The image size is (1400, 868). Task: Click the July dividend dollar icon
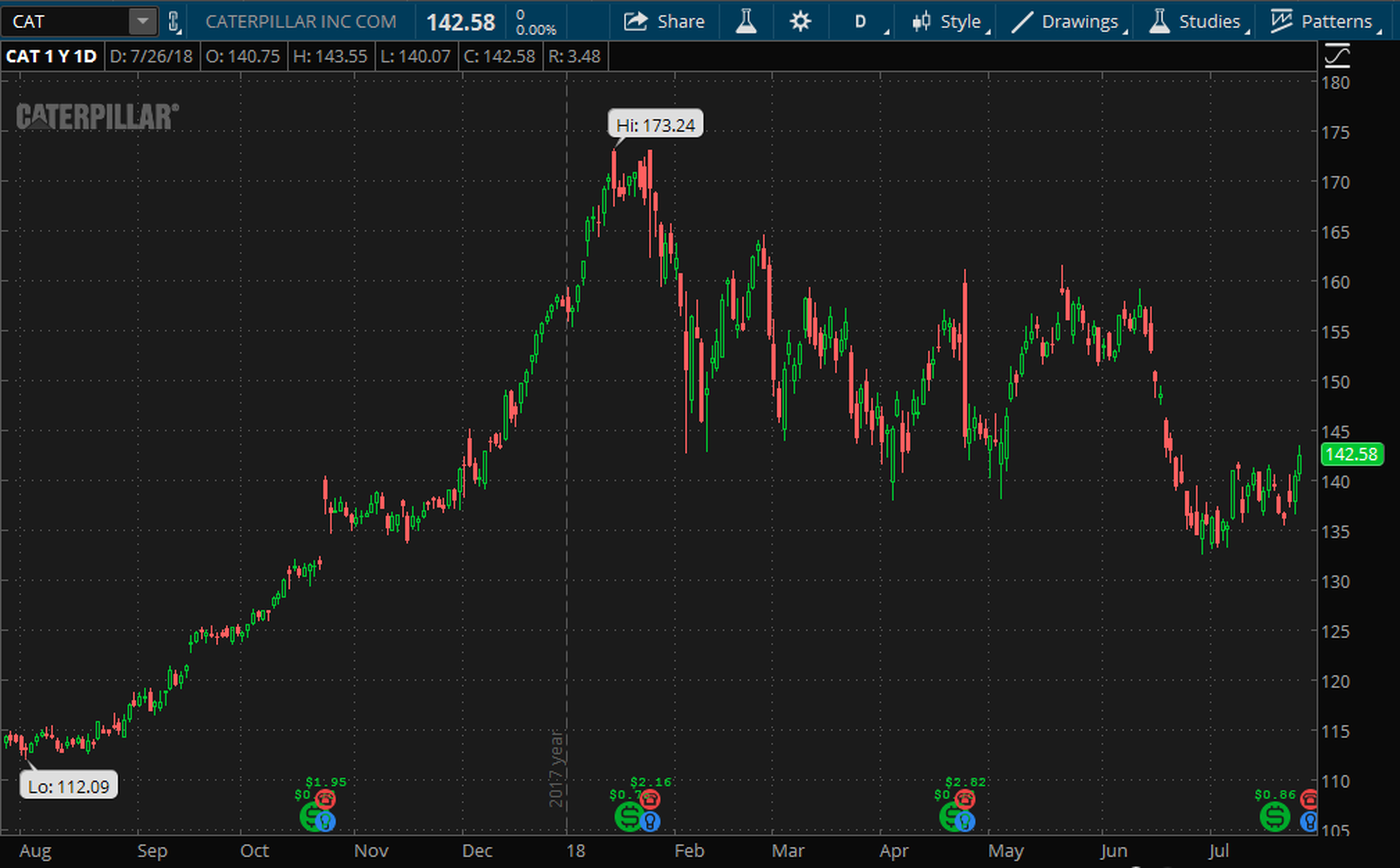click(x=1274, y=817)
